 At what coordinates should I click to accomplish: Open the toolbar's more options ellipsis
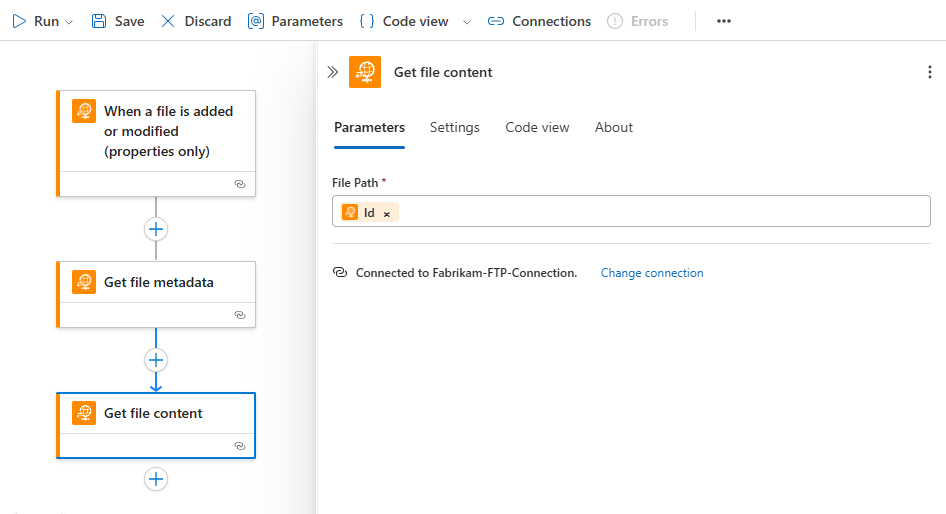coord(724,21)
